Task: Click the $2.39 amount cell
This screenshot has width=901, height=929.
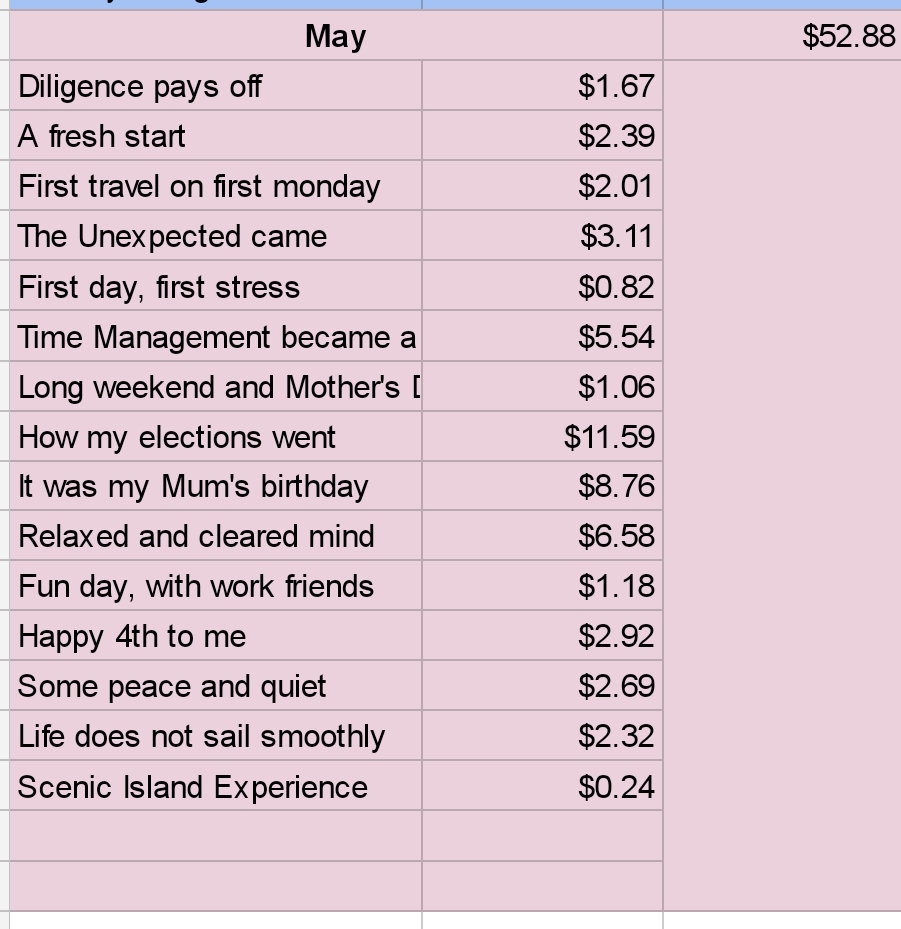Action: coord(542,136)
